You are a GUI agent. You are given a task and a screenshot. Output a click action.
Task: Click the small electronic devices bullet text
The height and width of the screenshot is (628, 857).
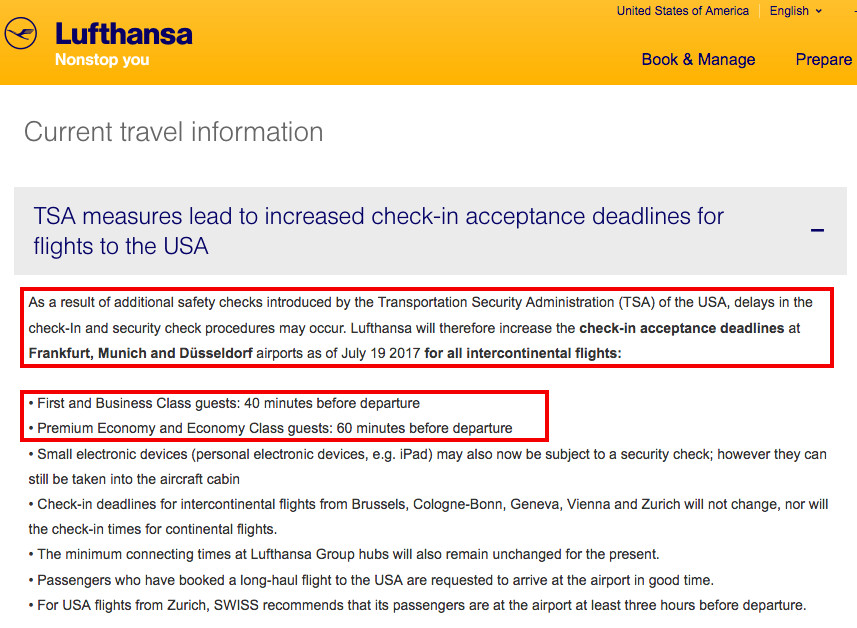pyautogui.click(x=427, y=467)
